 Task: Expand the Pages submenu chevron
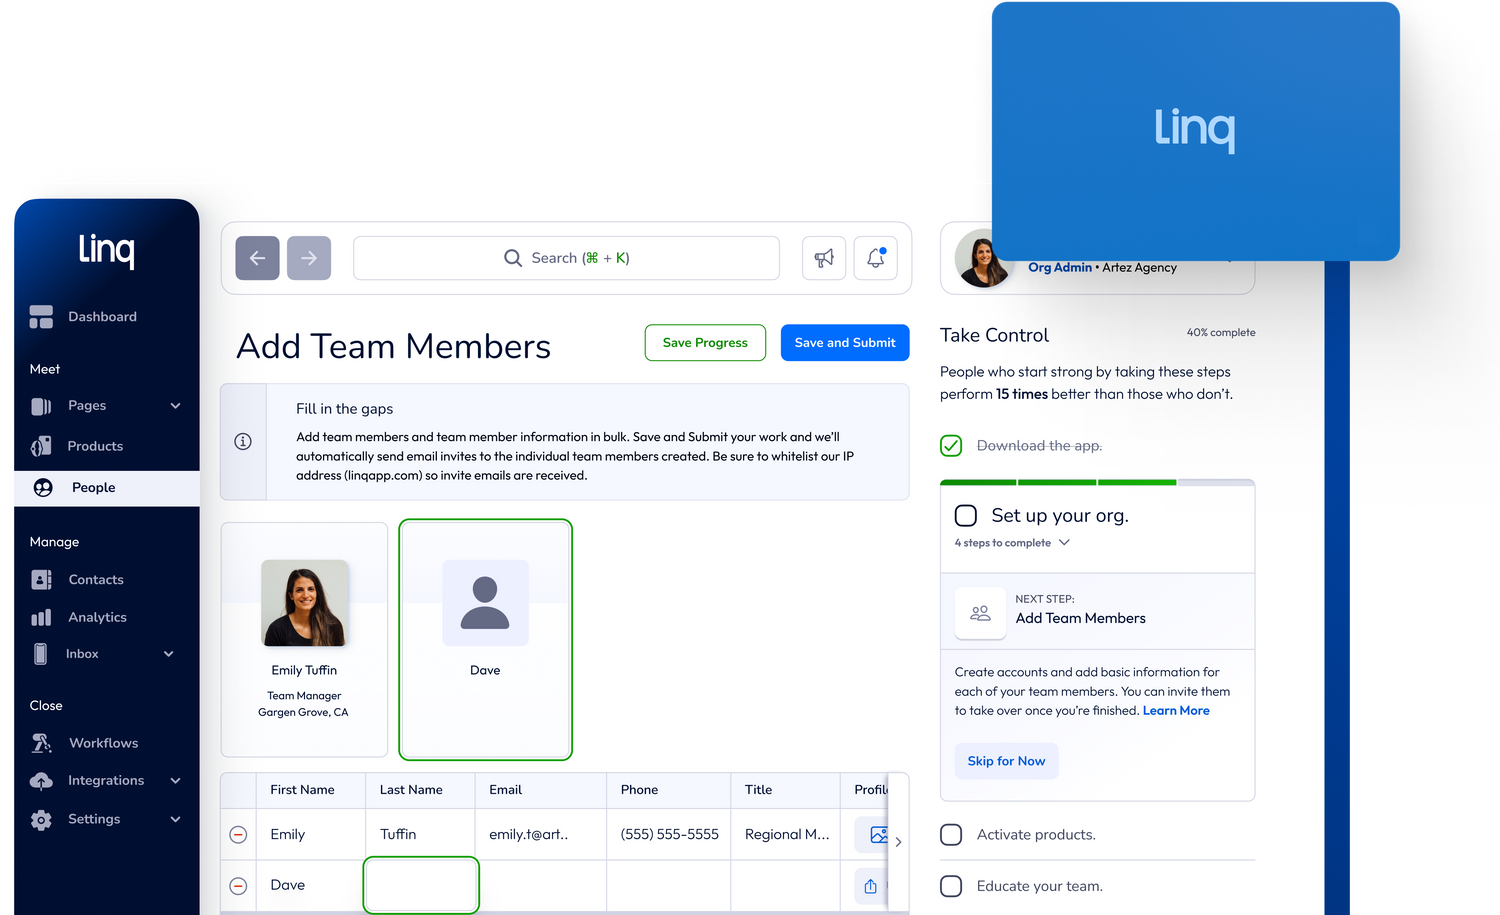176,406
